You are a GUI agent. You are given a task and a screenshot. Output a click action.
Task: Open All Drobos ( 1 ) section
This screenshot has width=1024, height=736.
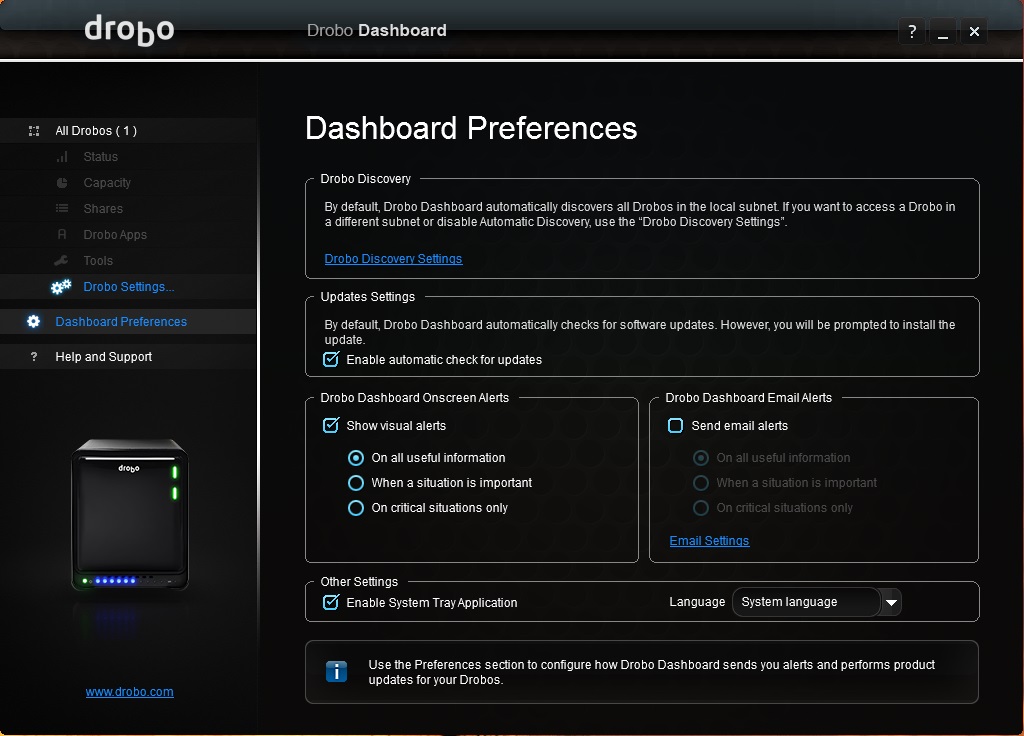click(128, 131)
